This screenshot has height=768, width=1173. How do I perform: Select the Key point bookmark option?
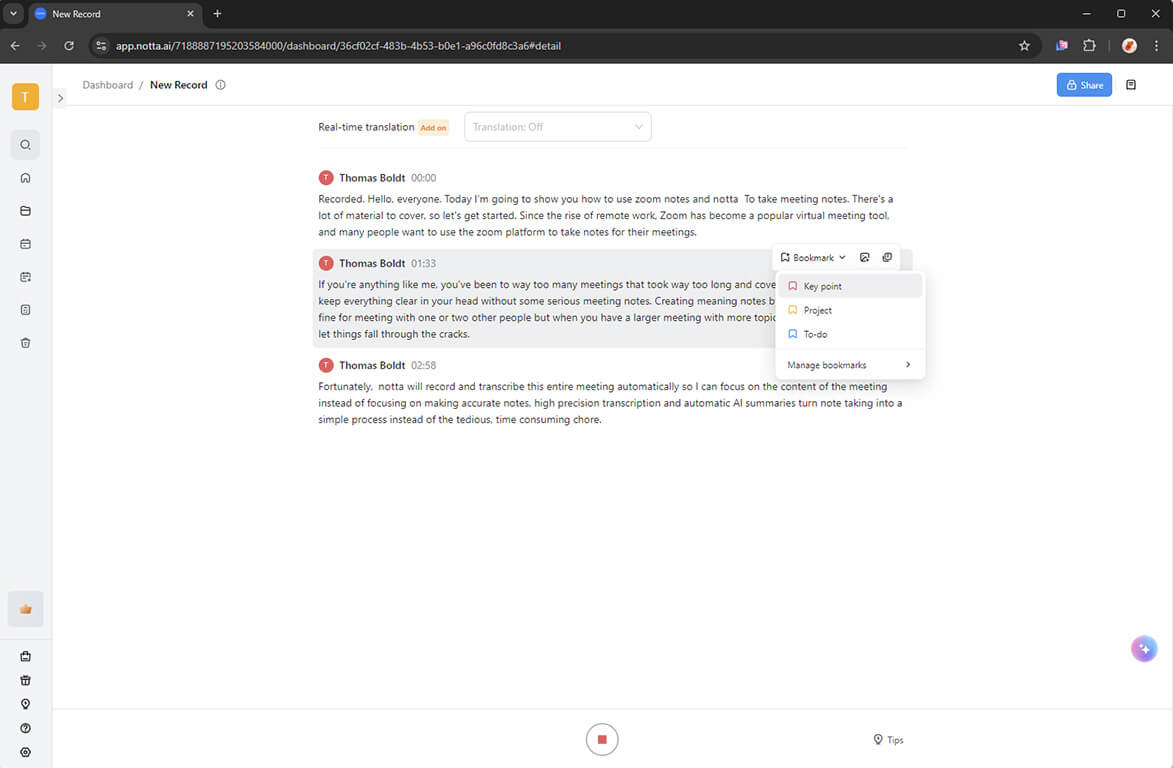pyautogui.click(x=851, y=286)
